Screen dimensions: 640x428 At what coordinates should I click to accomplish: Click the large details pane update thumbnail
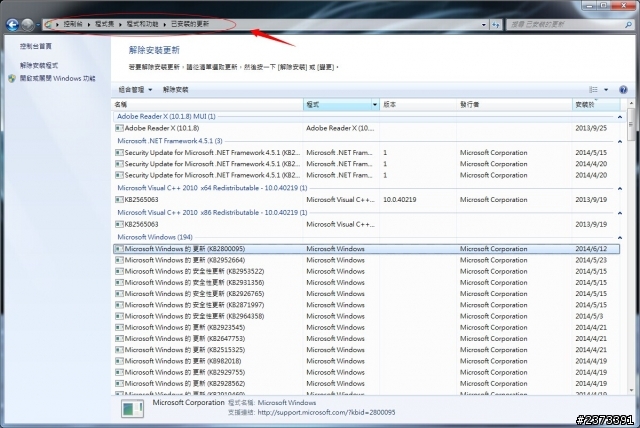click(x=132, y=408)
